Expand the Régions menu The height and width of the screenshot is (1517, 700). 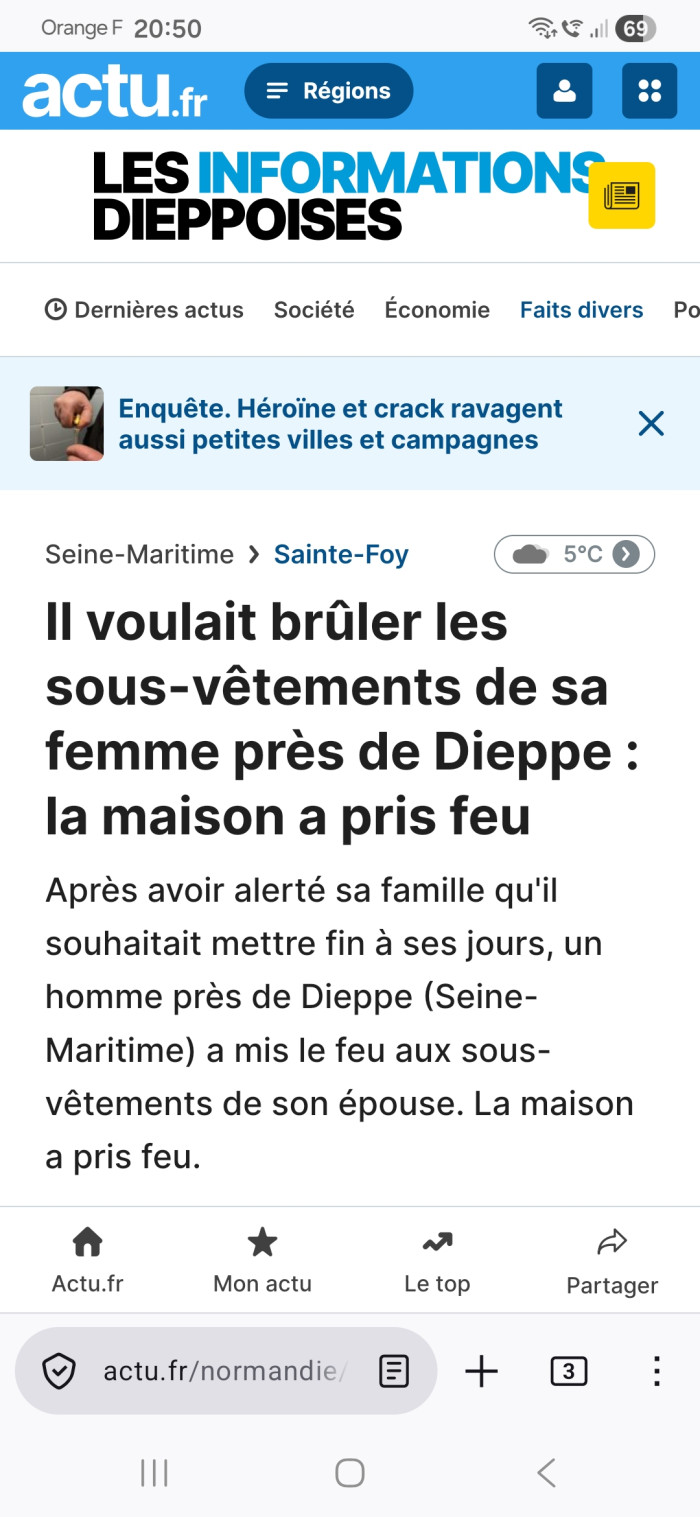[328, 91]
